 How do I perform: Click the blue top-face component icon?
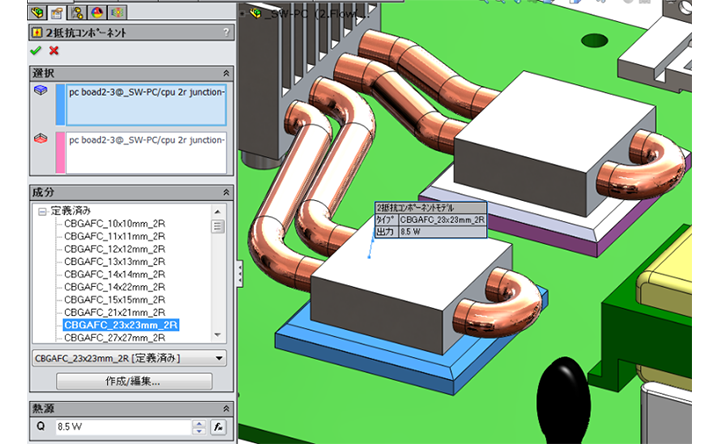40,91
